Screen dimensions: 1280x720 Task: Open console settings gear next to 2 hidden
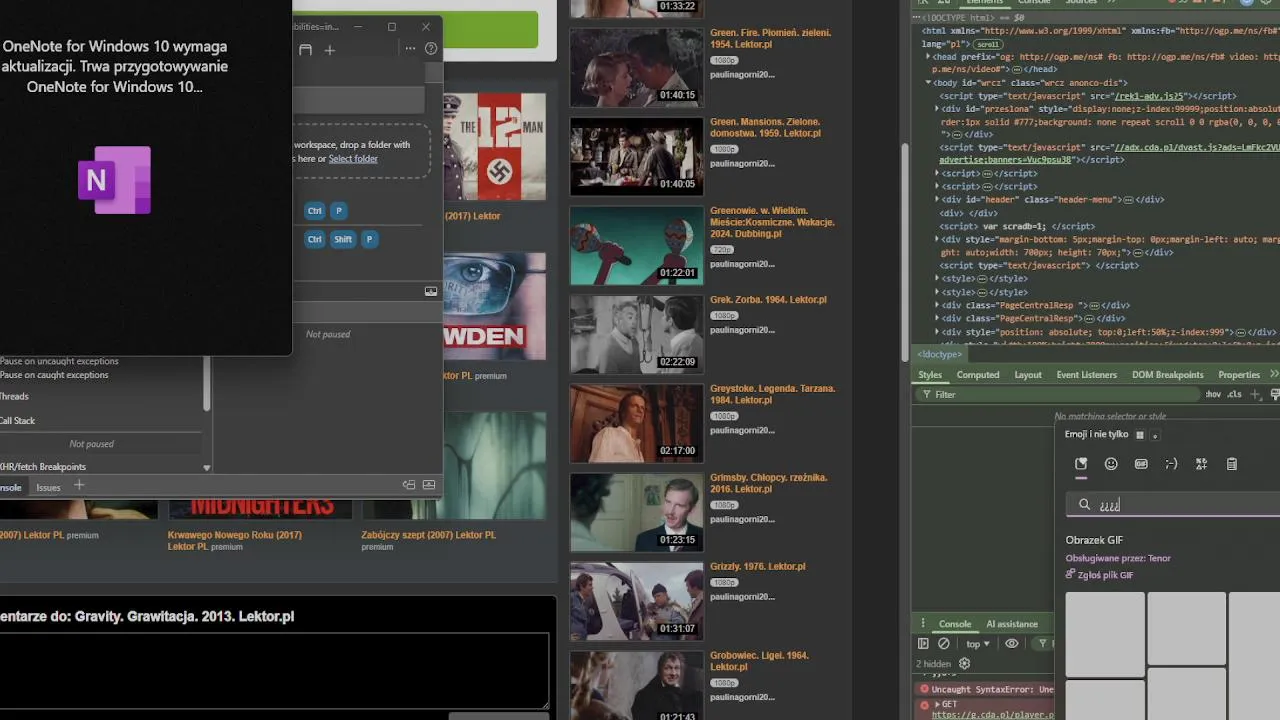coord(965,663)
